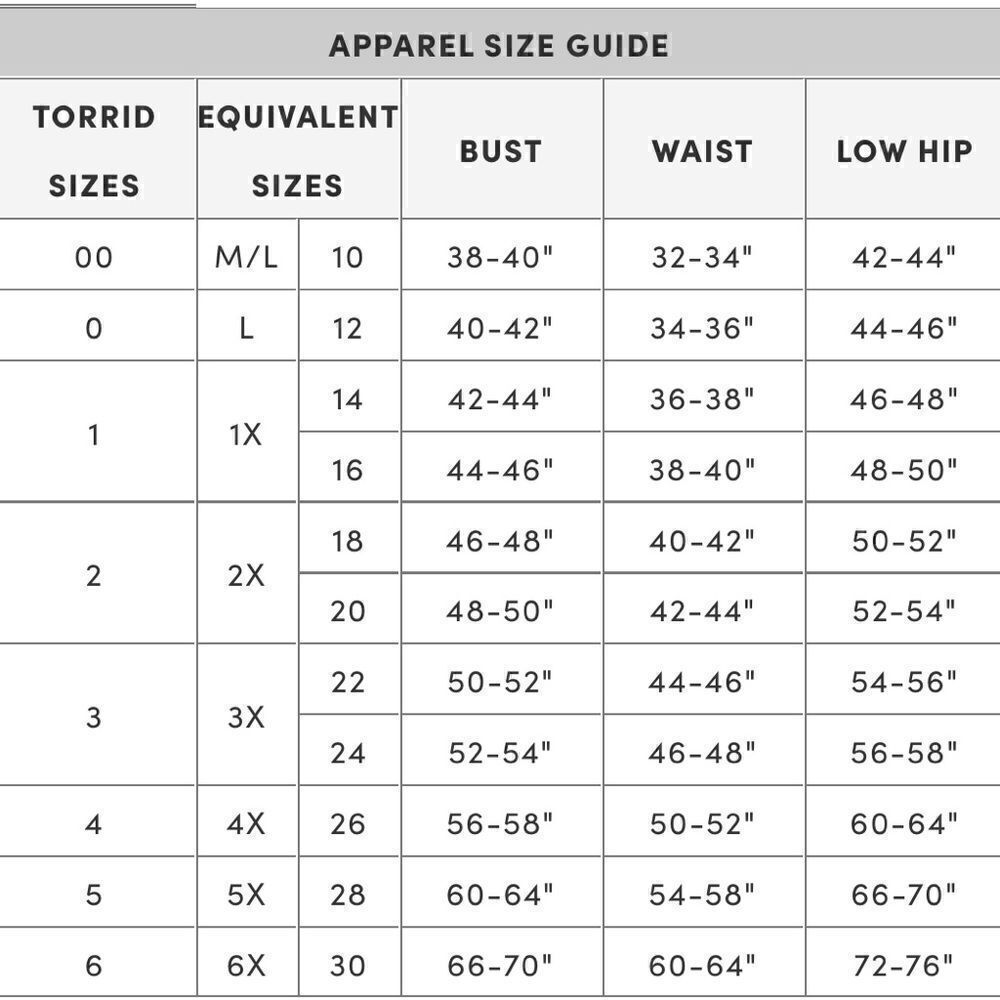Select Torrid size 6 cell
This screenshot has width=1000, height=1000.
94,965
